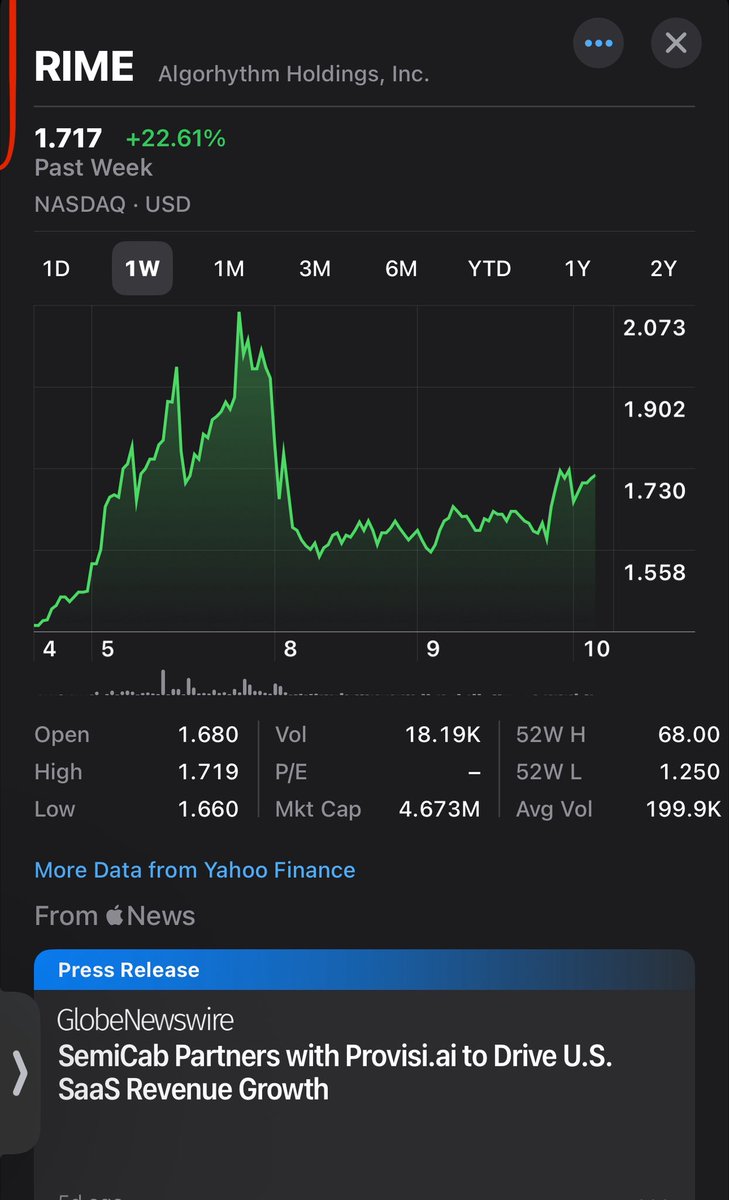Tap the Past Week label
The height and width of the screenshot is (1200, 729).
pyautogui.click(x=94, y=167)
